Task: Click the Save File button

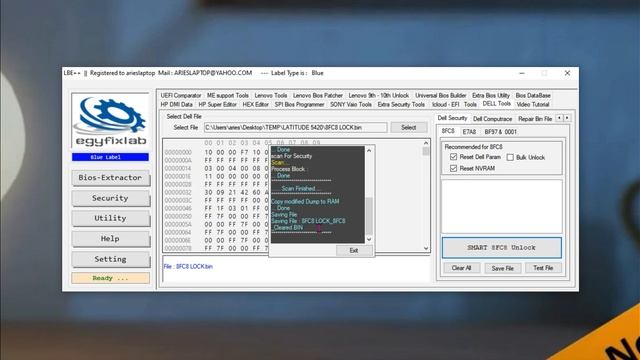Action: coord(502,268)
